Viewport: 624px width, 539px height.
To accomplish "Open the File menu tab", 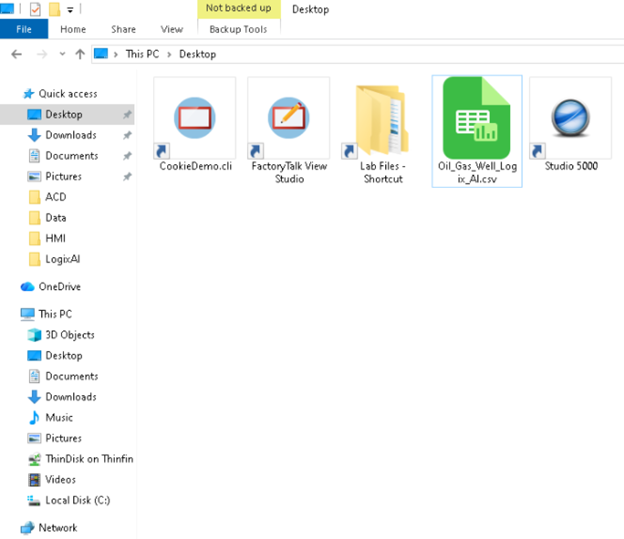I will 24,29.
